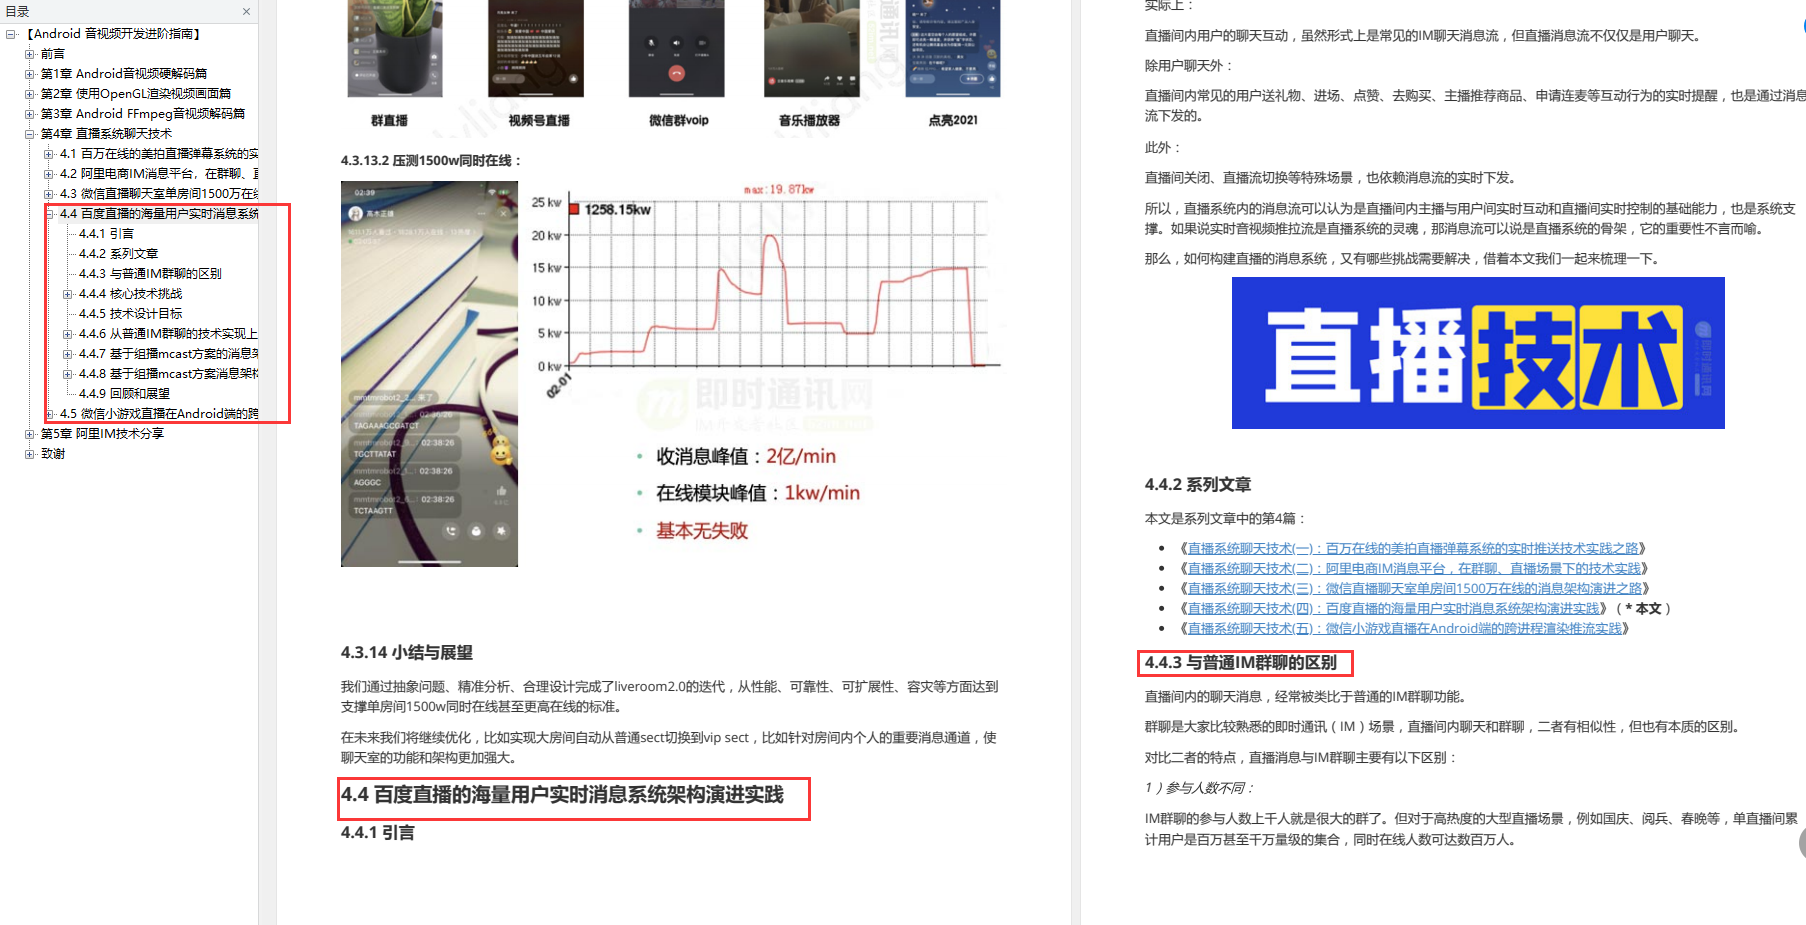The image size is (1806, 925).
Task: Click the phone live-stream screenshot beside chart
Action: point(429,374)
